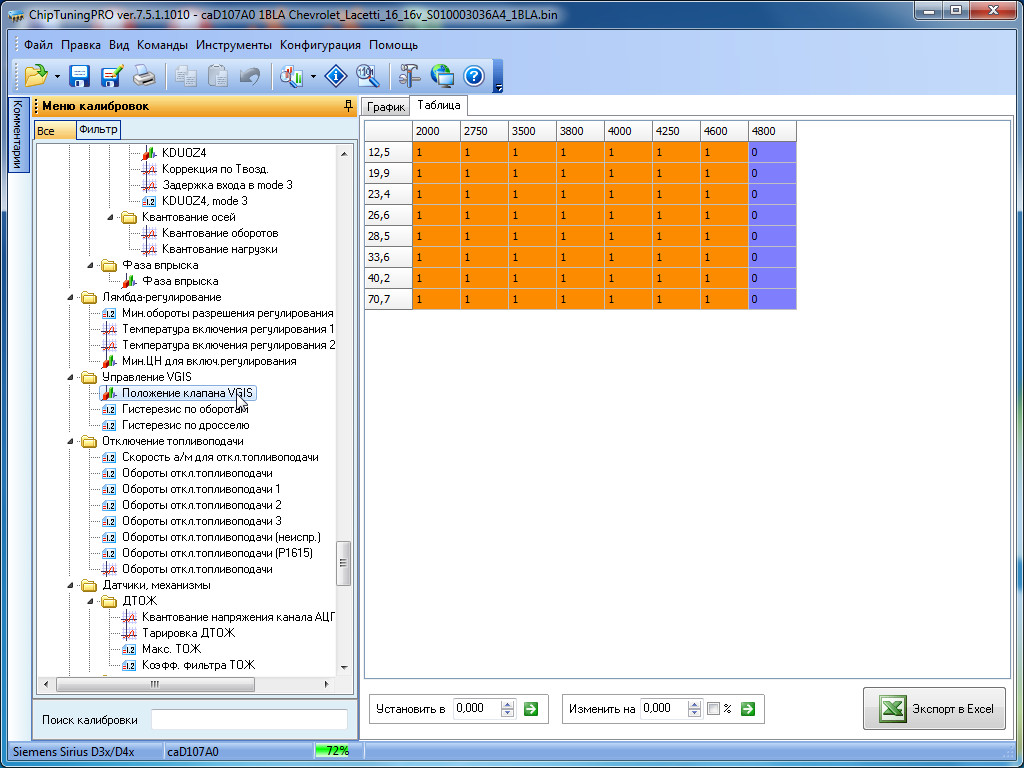Collapse the Управление VGIS folder

69,377
